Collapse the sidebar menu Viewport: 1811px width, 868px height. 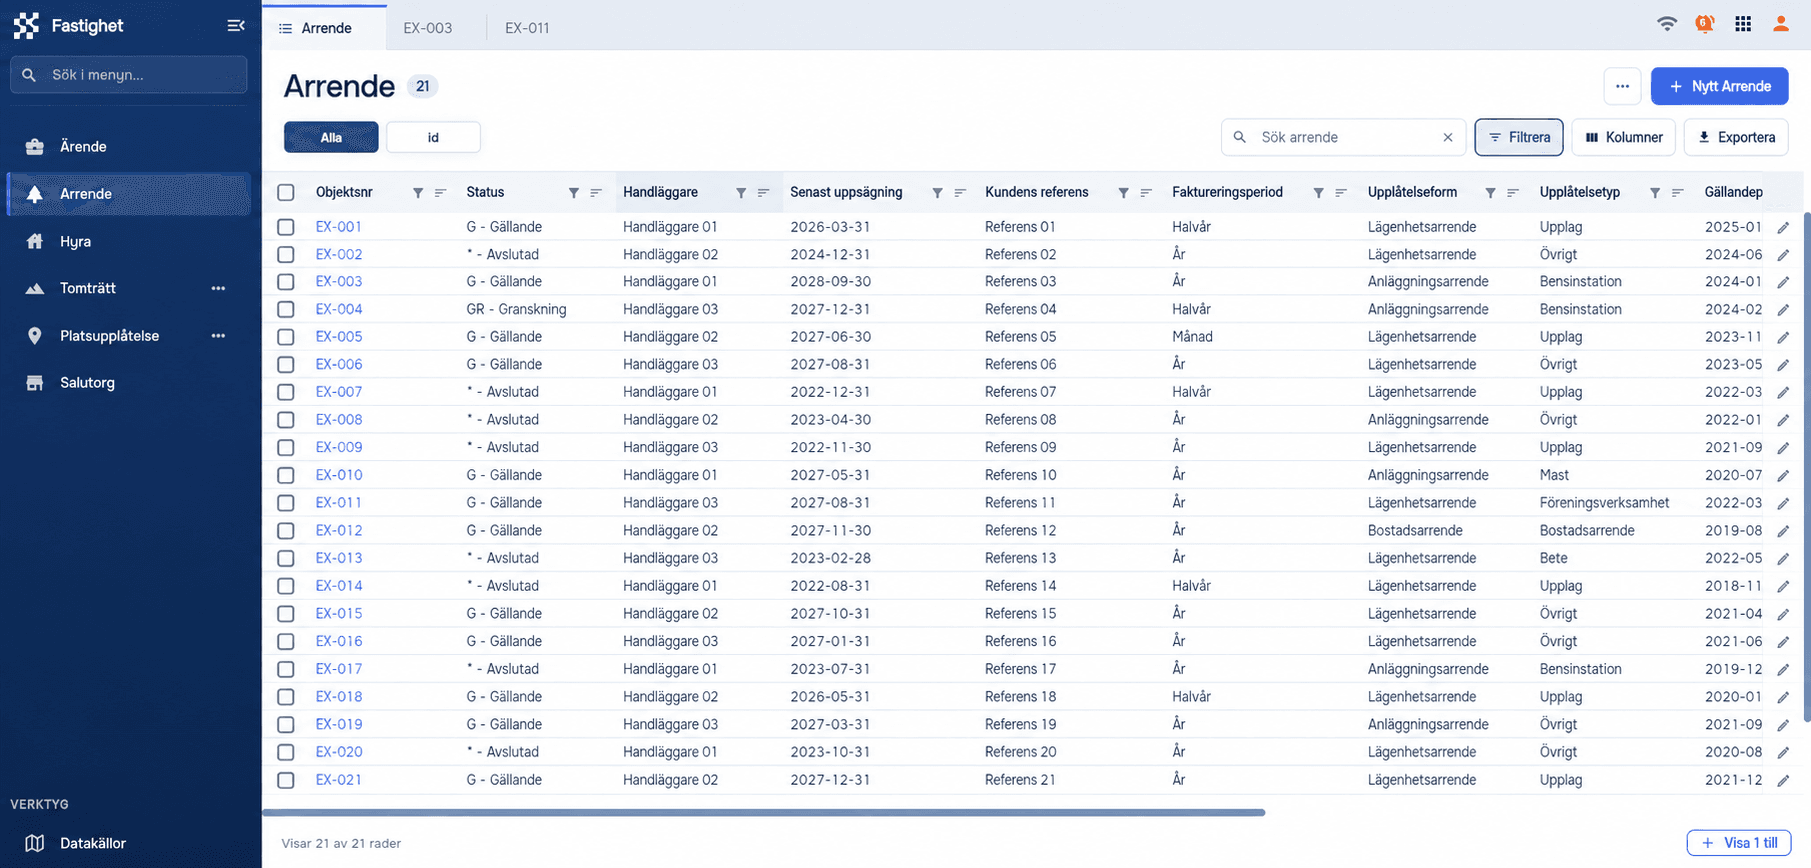pyautogui.click(x=236, y=26)
